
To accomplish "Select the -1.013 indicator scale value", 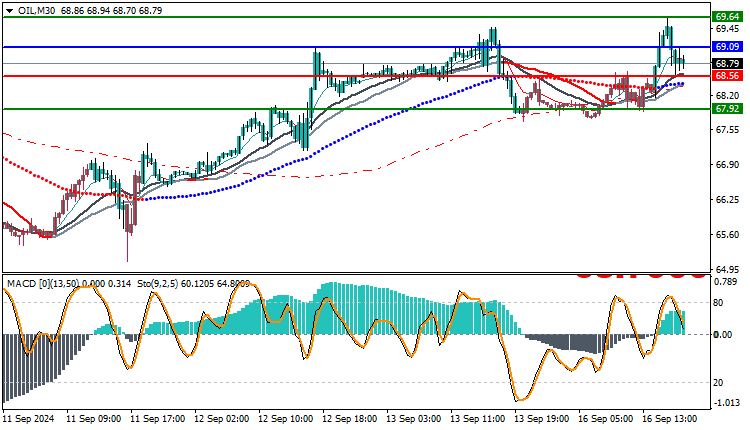I will click(x=727, y=403).
